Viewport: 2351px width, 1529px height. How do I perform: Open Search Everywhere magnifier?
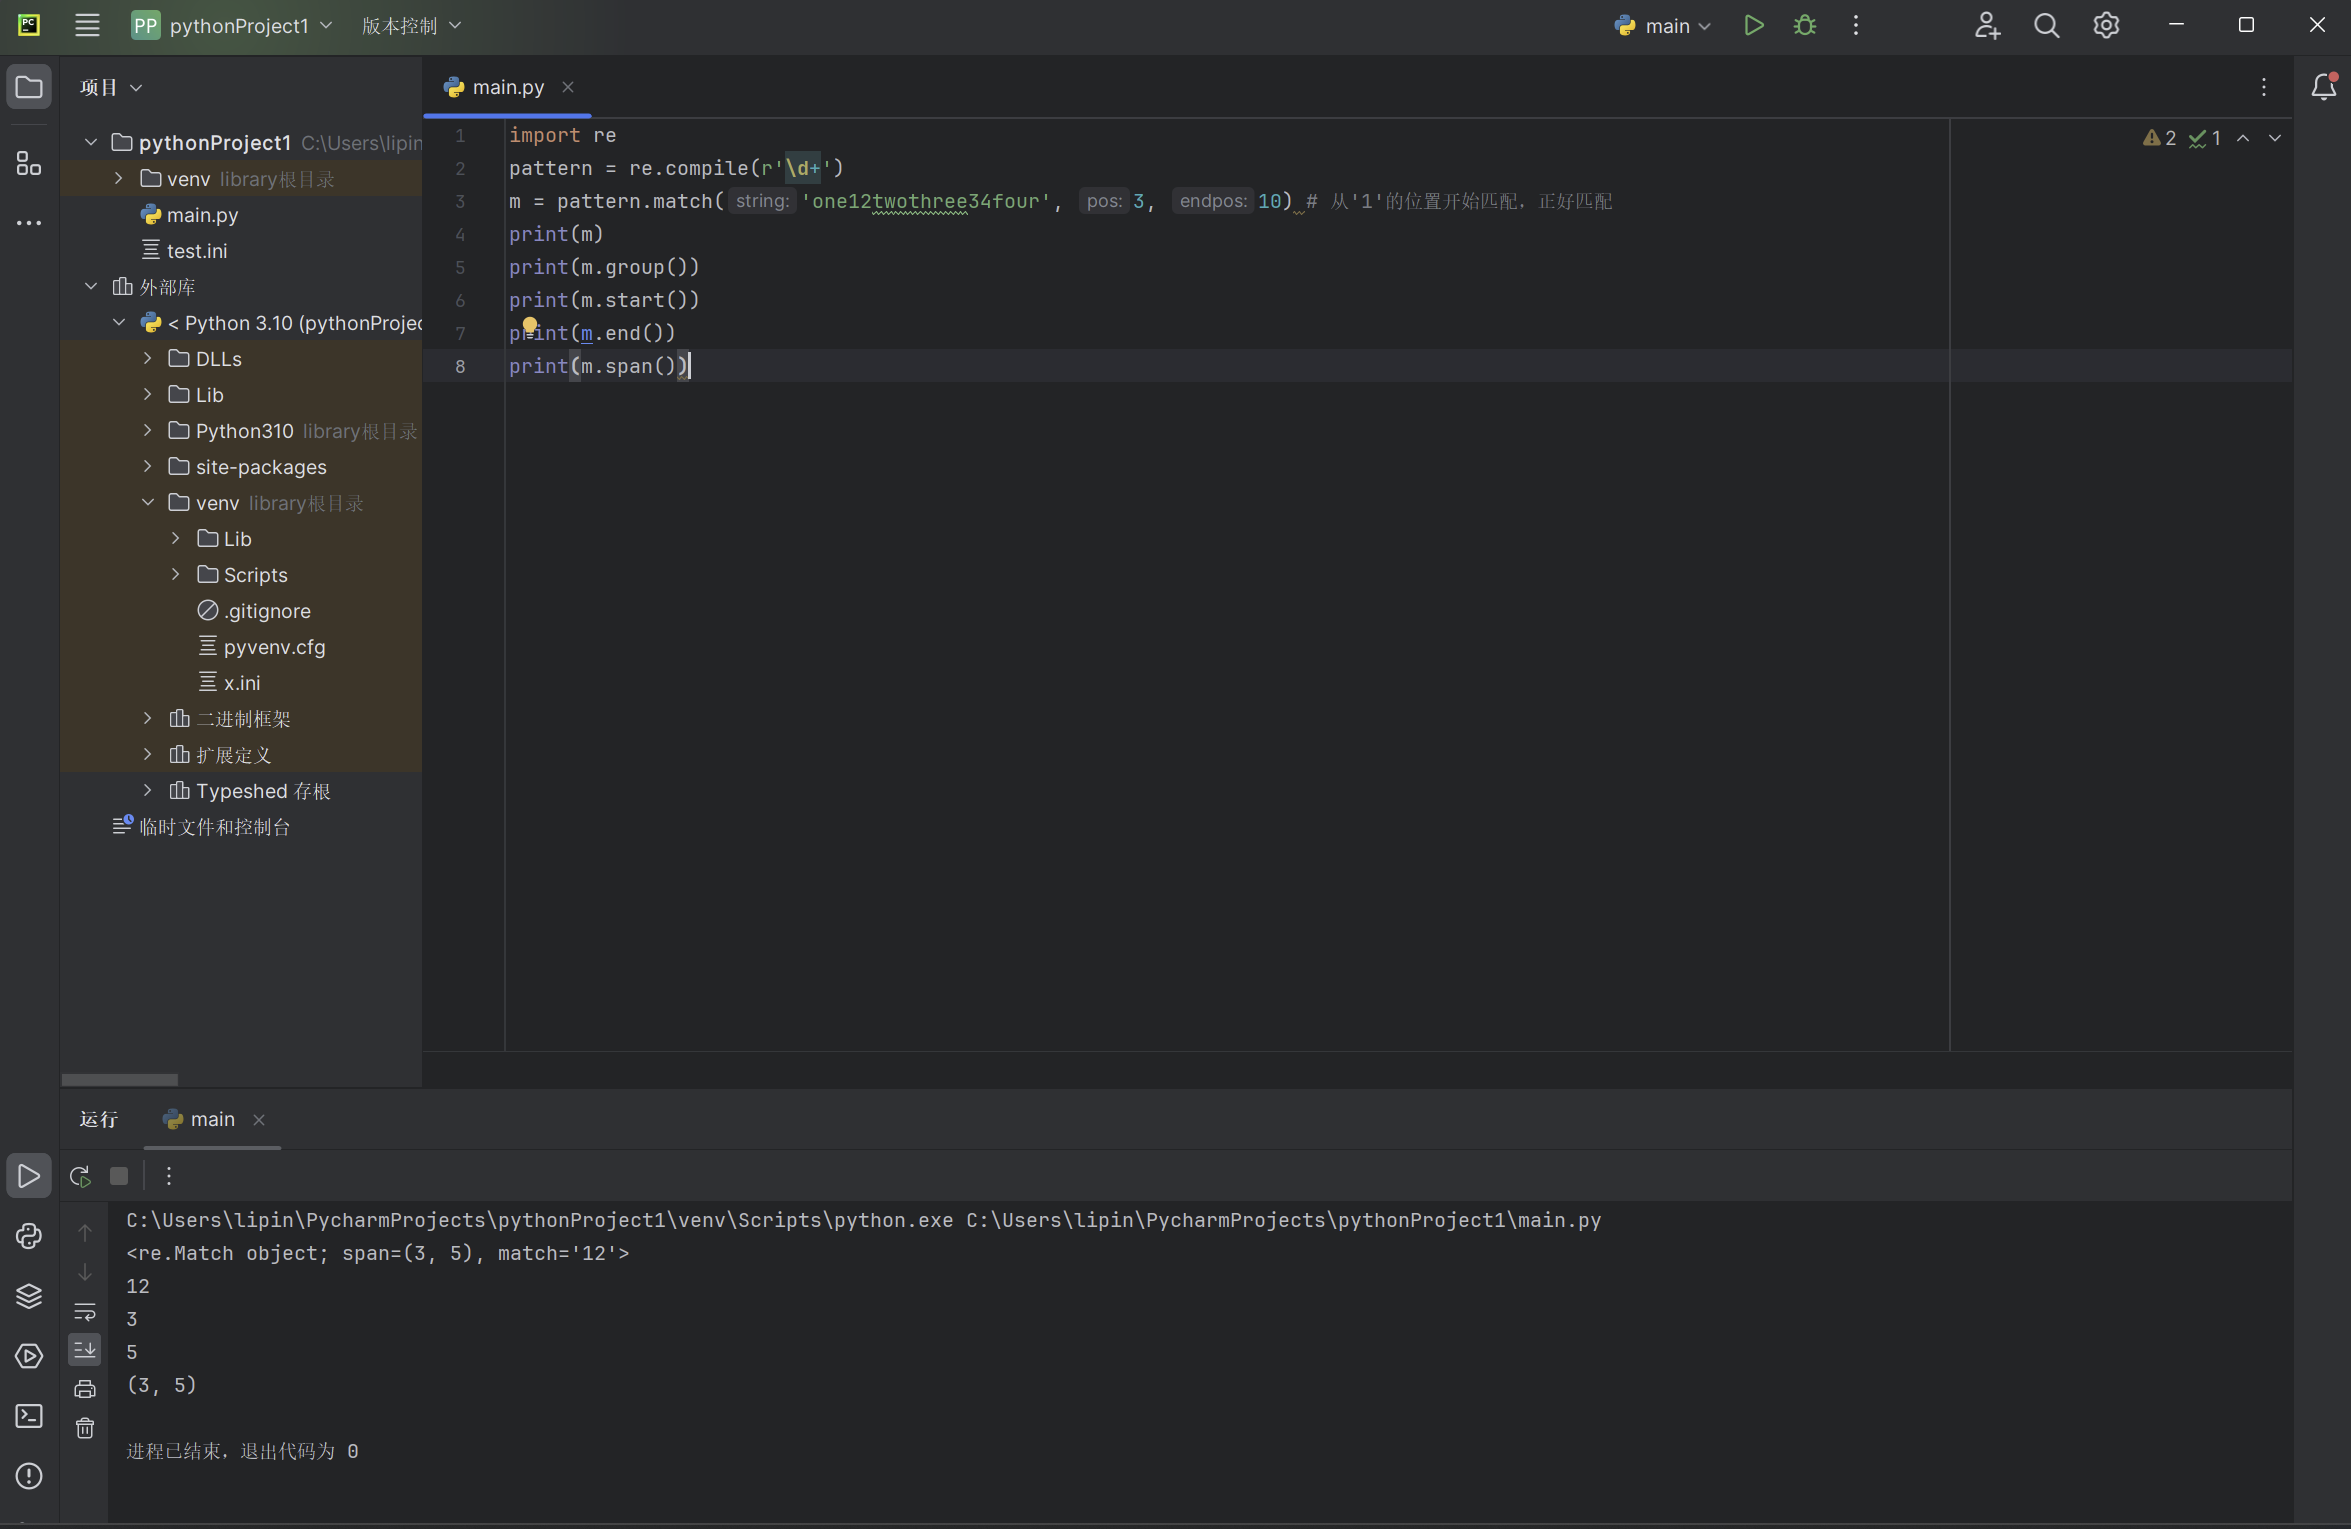2046,25
